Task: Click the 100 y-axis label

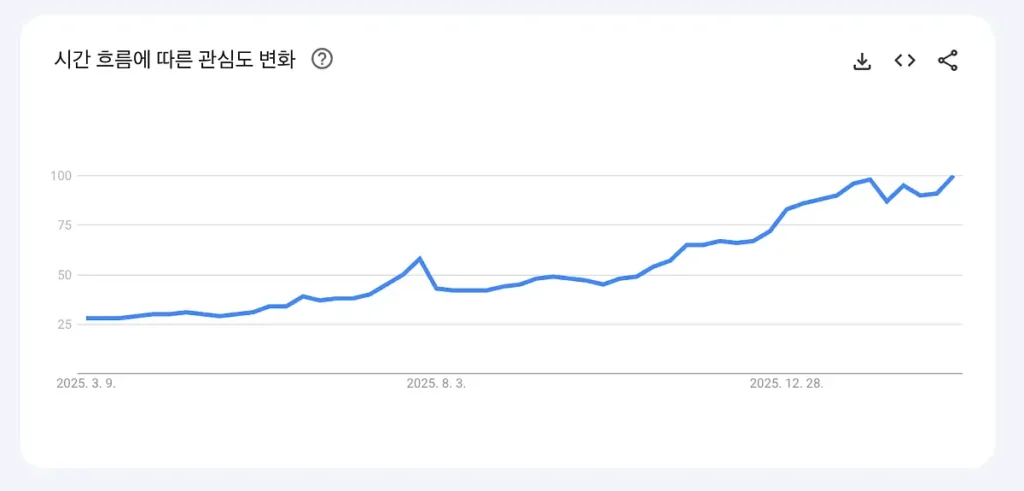Action: point(62,176)
